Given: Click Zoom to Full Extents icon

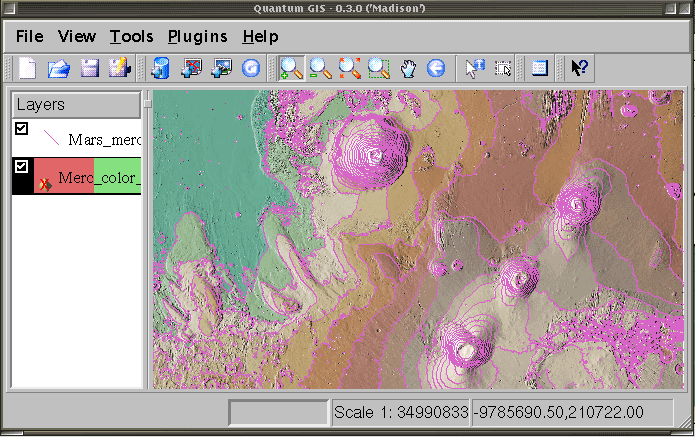Looking at the screenshot, I should point(349,68).
